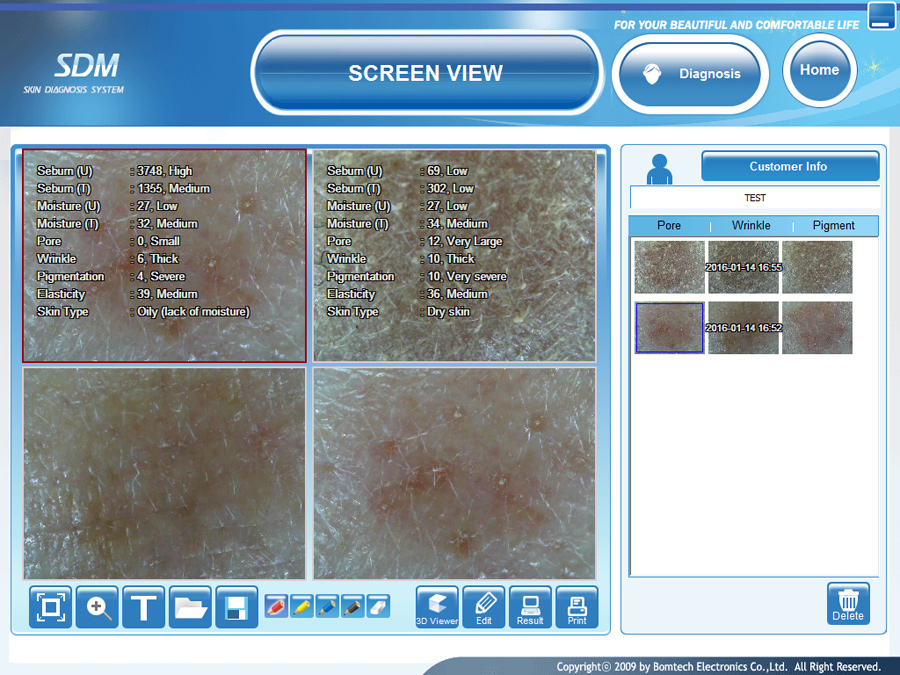Select the eraser tool

(378, 606)
